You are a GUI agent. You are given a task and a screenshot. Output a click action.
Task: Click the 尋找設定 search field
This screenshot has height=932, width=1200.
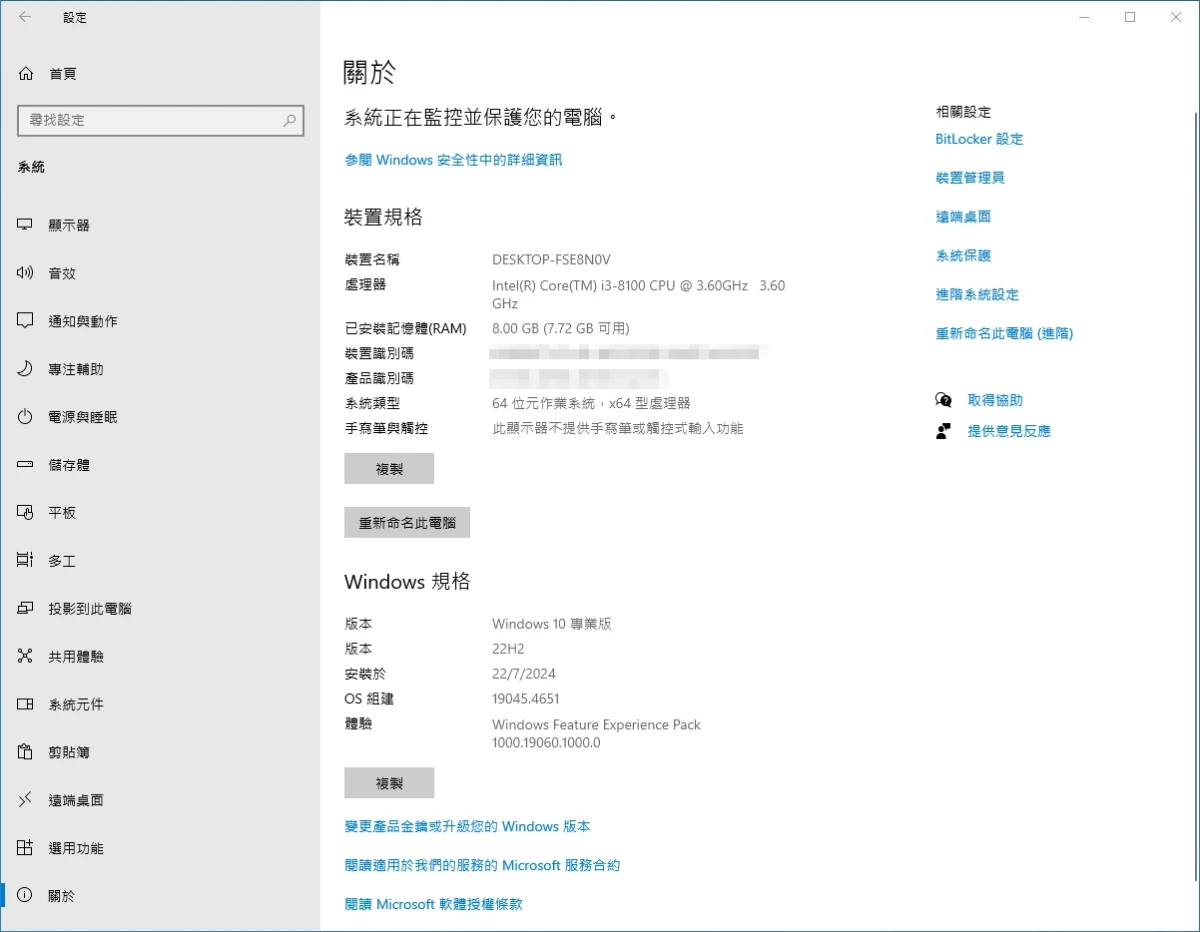160,120
